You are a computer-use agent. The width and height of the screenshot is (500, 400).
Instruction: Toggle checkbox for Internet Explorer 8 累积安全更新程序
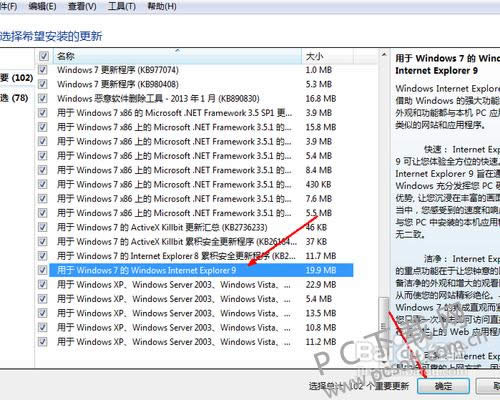(43, 256)
